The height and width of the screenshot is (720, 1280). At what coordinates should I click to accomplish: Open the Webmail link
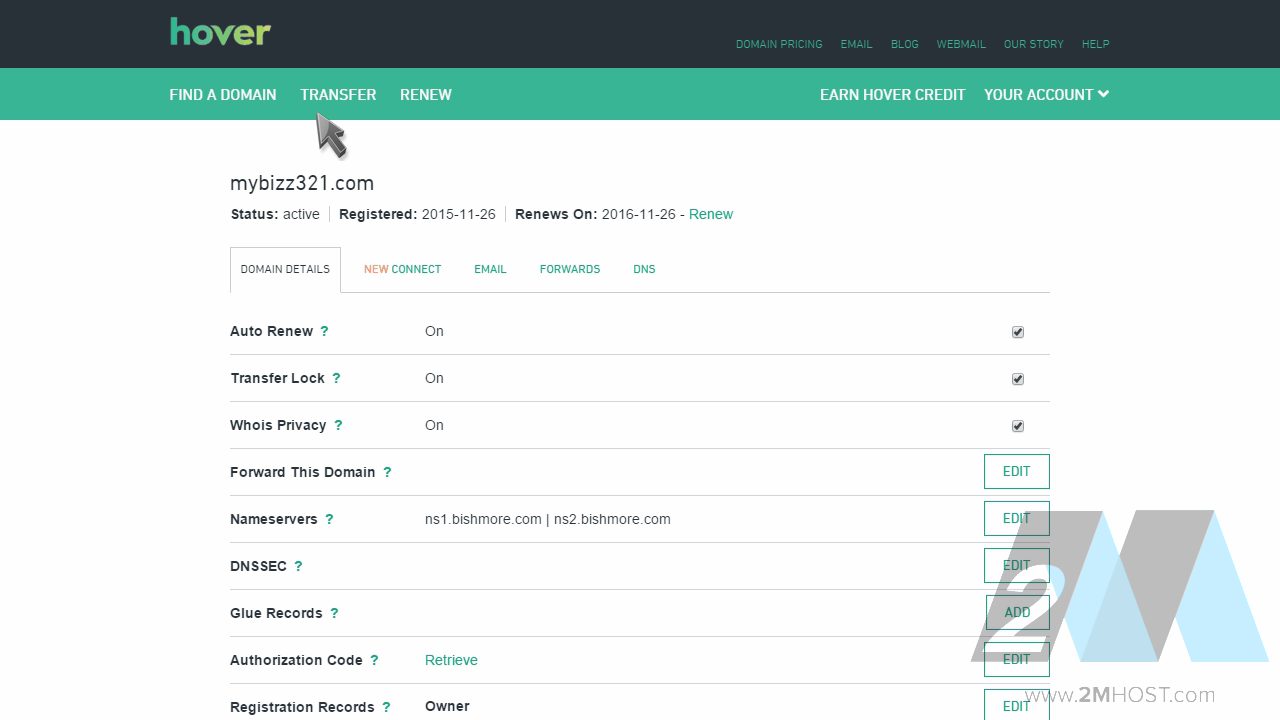pos(961,44)
